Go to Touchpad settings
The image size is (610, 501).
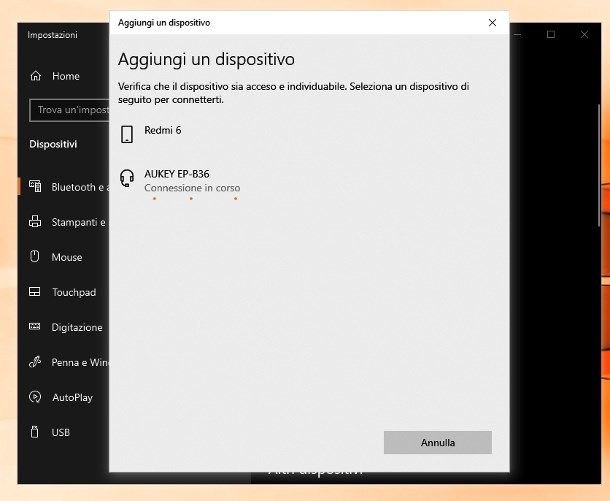pos(74,292)
